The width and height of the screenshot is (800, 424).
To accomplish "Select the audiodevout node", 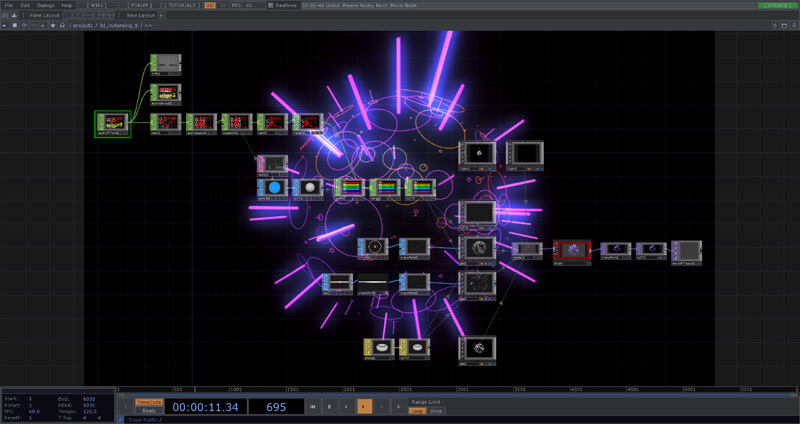I will (x=165, y=94).
